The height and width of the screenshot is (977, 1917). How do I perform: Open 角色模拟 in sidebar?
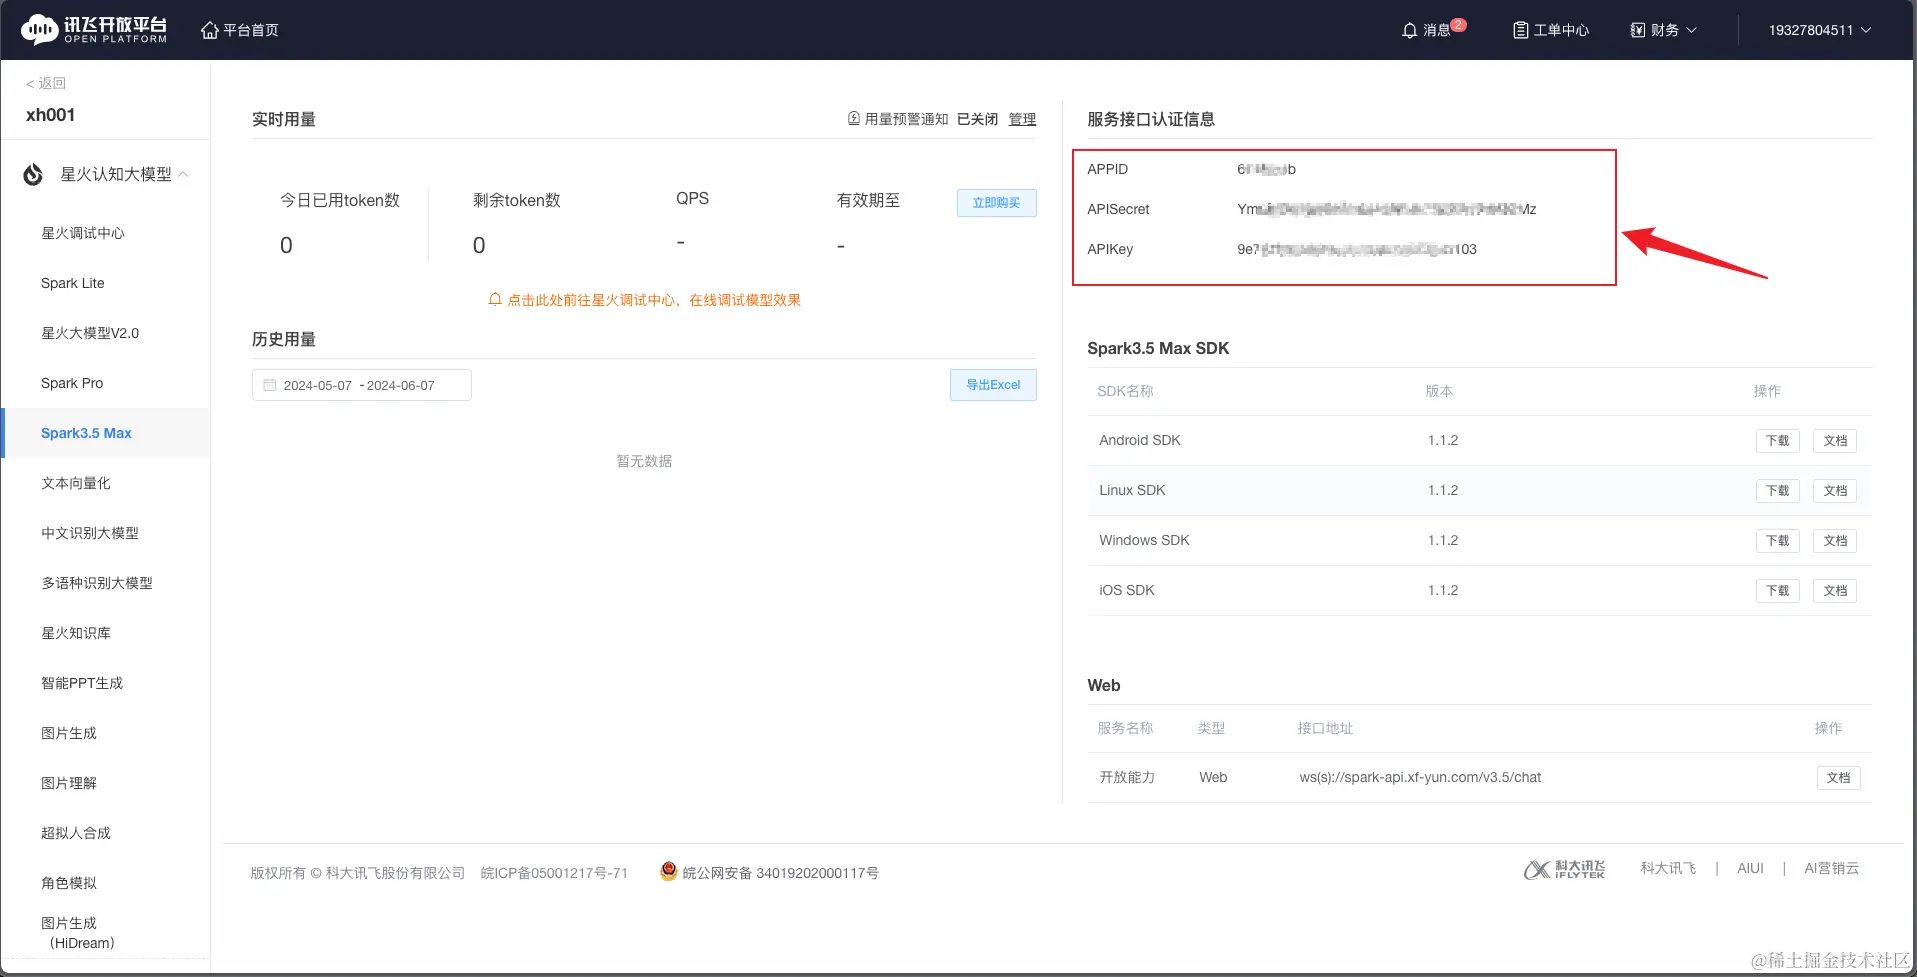coord(69,883)
